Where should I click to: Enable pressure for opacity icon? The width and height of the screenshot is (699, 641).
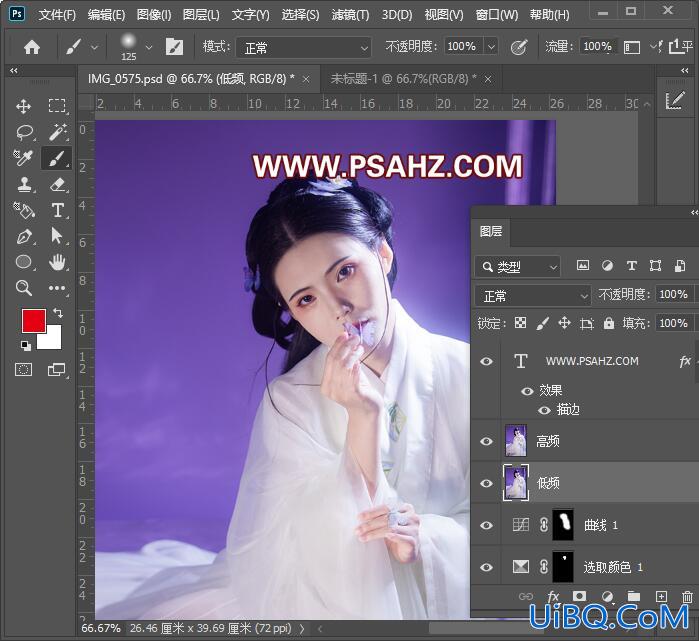[519, 46]
